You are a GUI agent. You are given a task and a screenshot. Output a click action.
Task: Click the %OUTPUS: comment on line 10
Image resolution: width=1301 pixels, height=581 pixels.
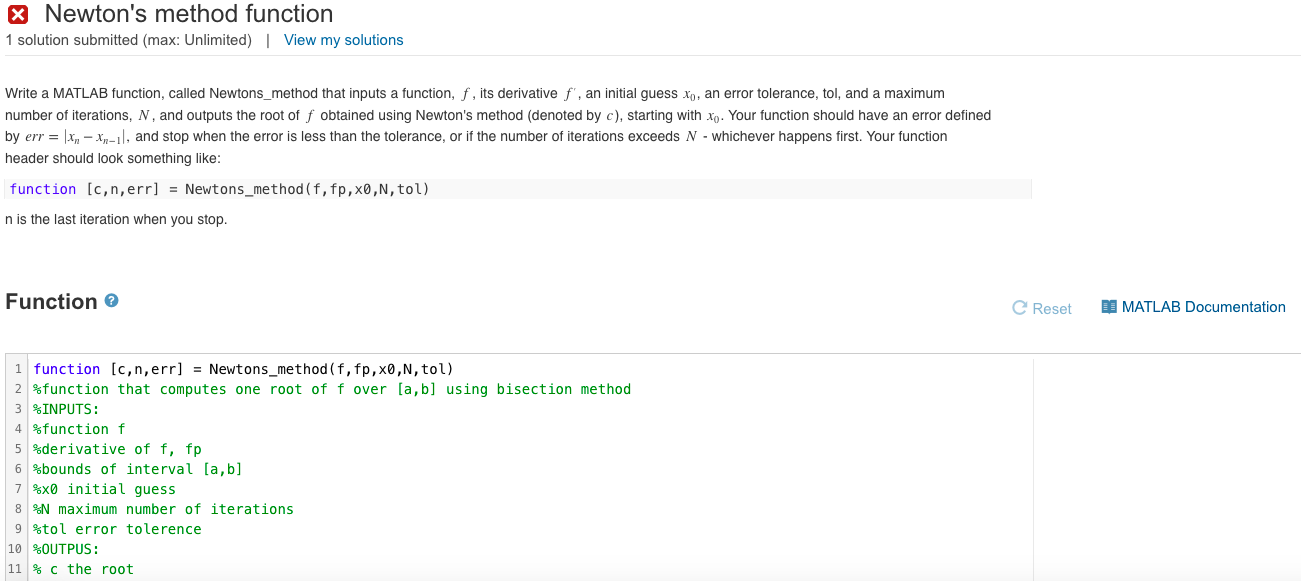(66, 548)
